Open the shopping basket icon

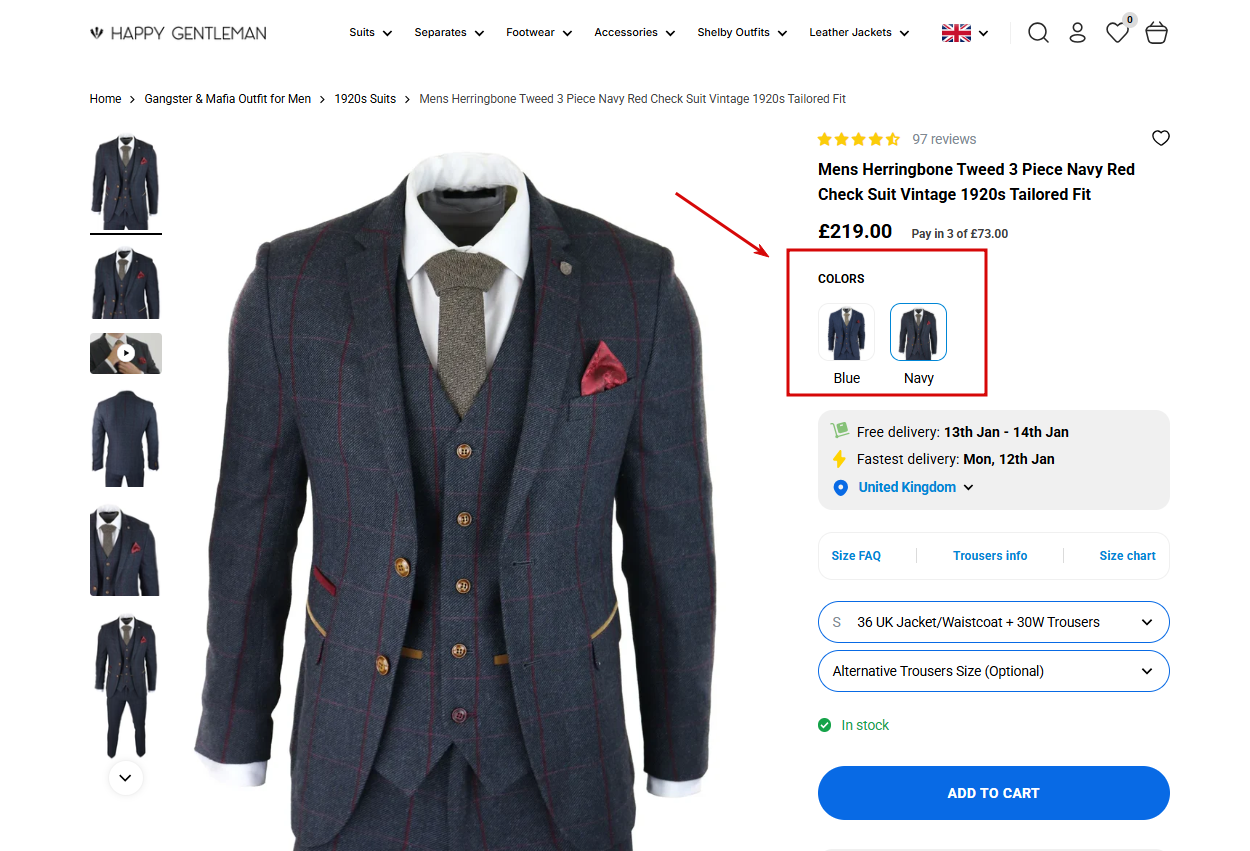[x=1157, y=33]
